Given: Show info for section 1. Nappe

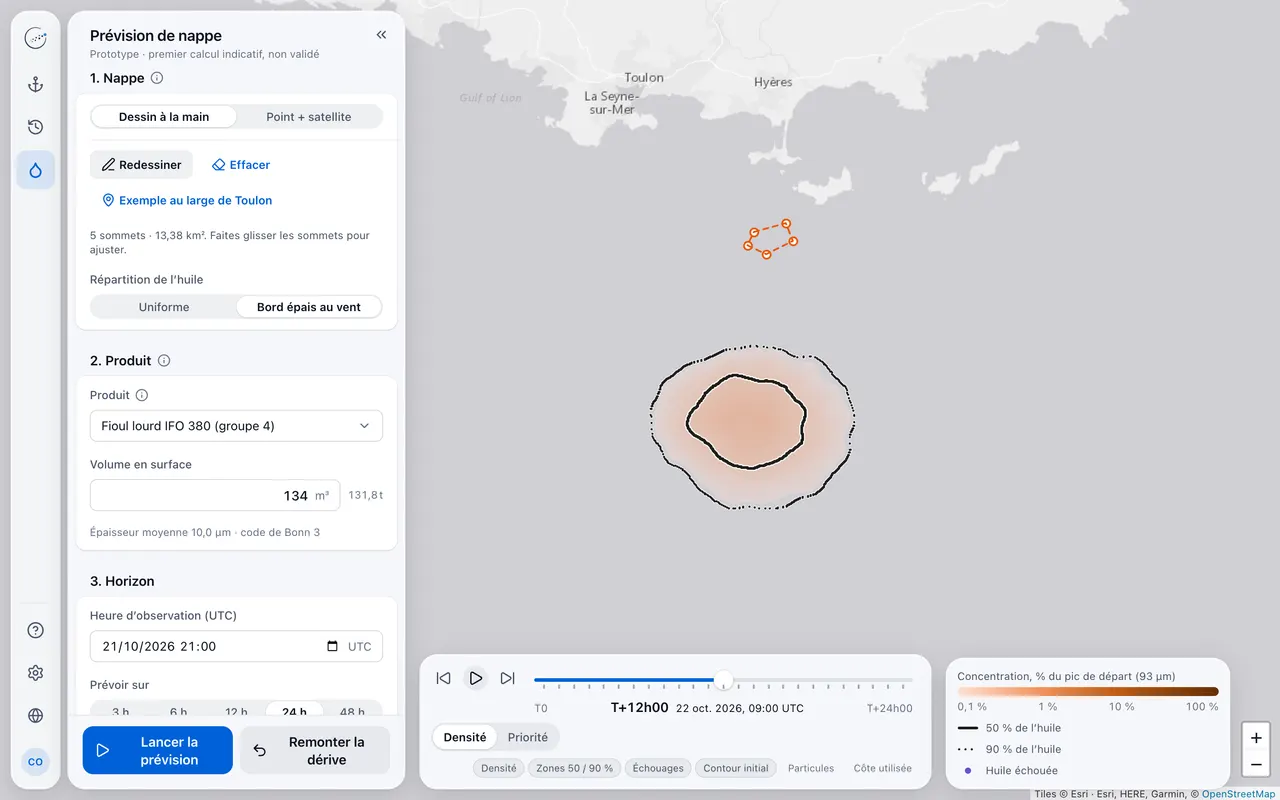Looking at the screenshot, I should [157, 78].
